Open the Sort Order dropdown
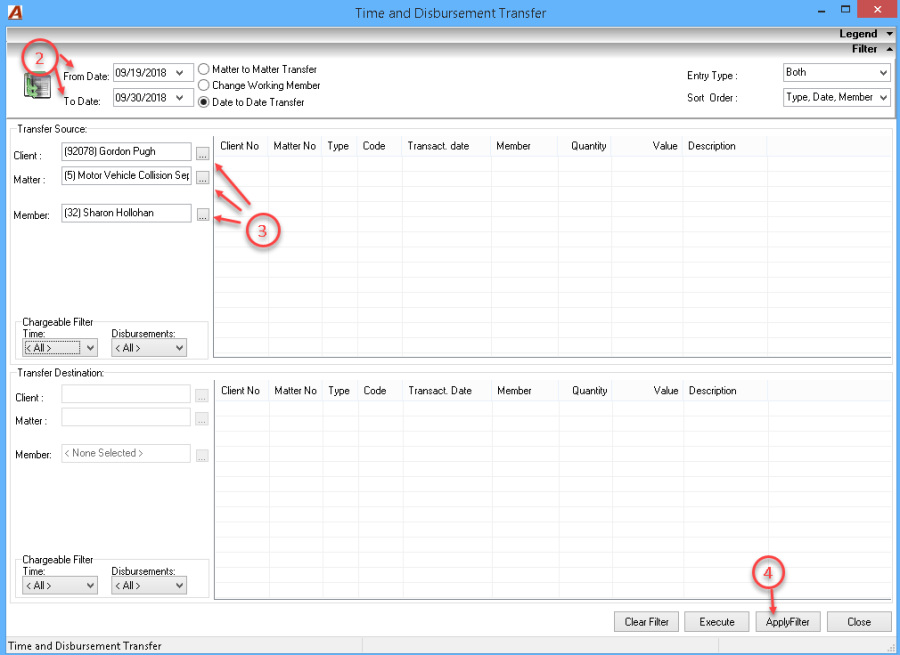Screen dimensions: 900x655 pos(883,98)
